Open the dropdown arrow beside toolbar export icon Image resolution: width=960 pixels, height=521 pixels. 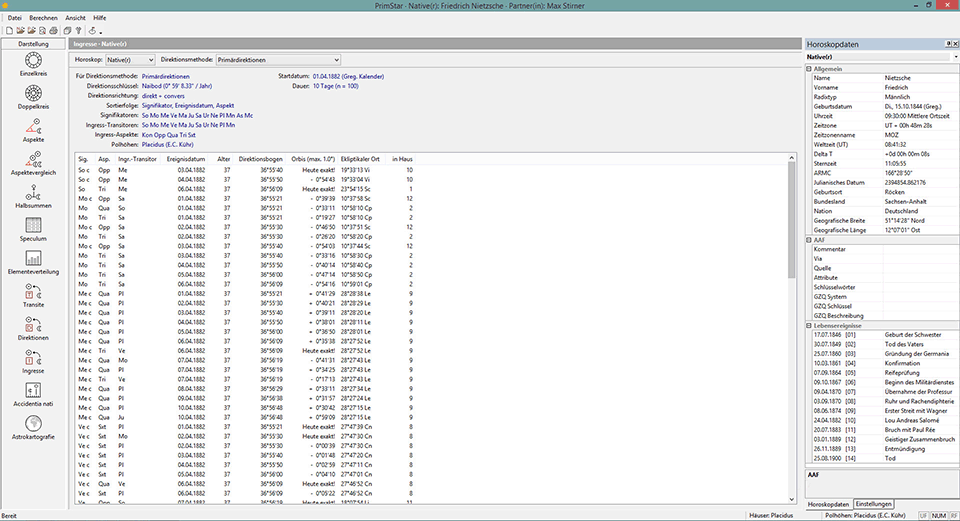pos(100,32)
